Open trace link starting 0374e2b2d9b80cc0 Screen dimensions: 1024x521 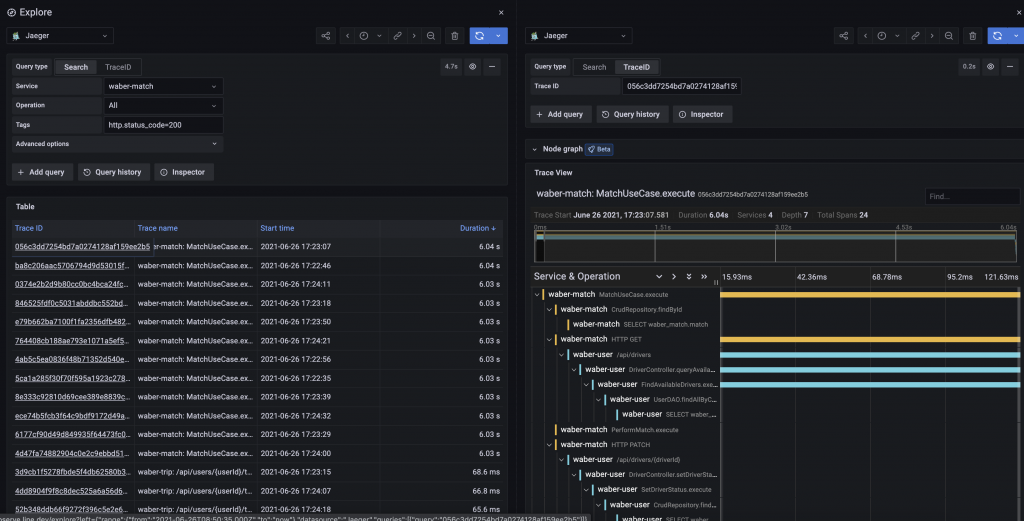[x=72, y=285]
